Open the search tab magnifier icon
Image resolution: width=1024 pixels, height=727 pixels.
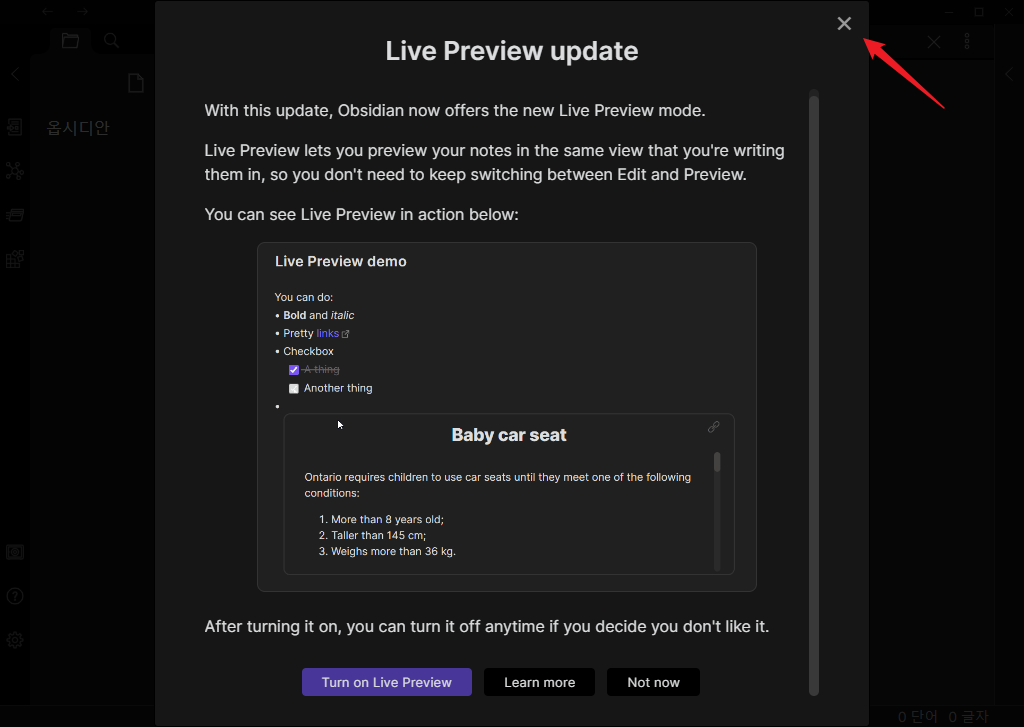112,40
